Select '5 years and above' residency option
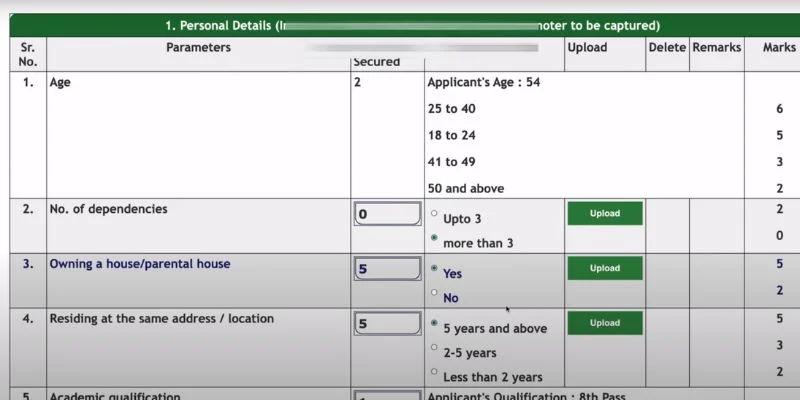Image resolution: width=800 pixels, height=400 pixels. (434, 324)
